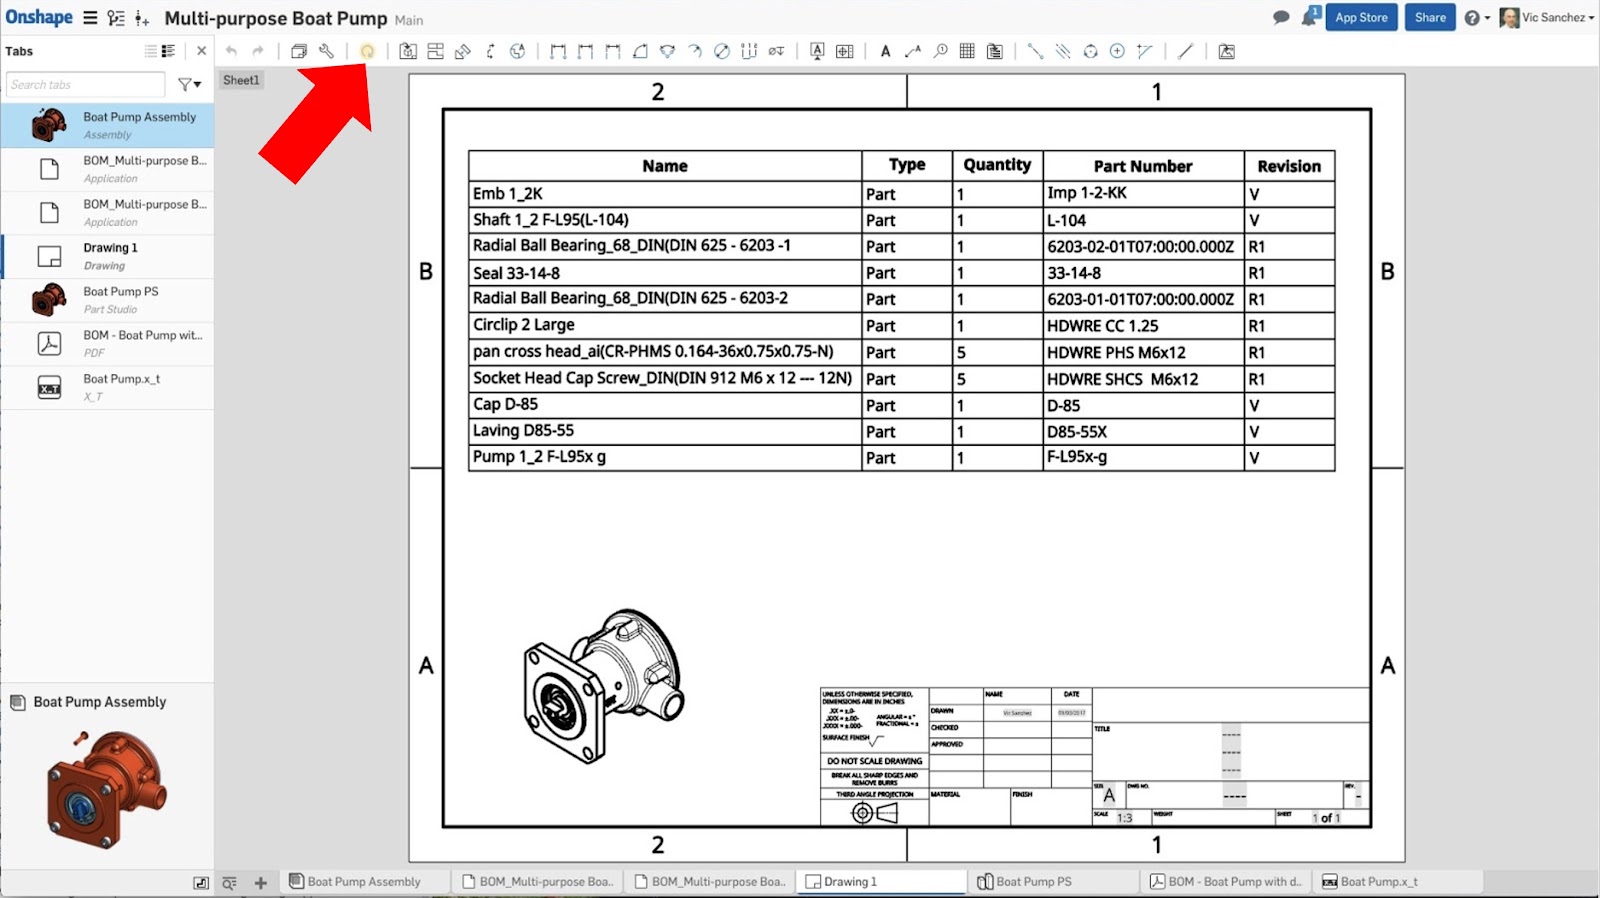The image size is (1600, 898).
Task: Select the Detail view tool
Action: 517,51
